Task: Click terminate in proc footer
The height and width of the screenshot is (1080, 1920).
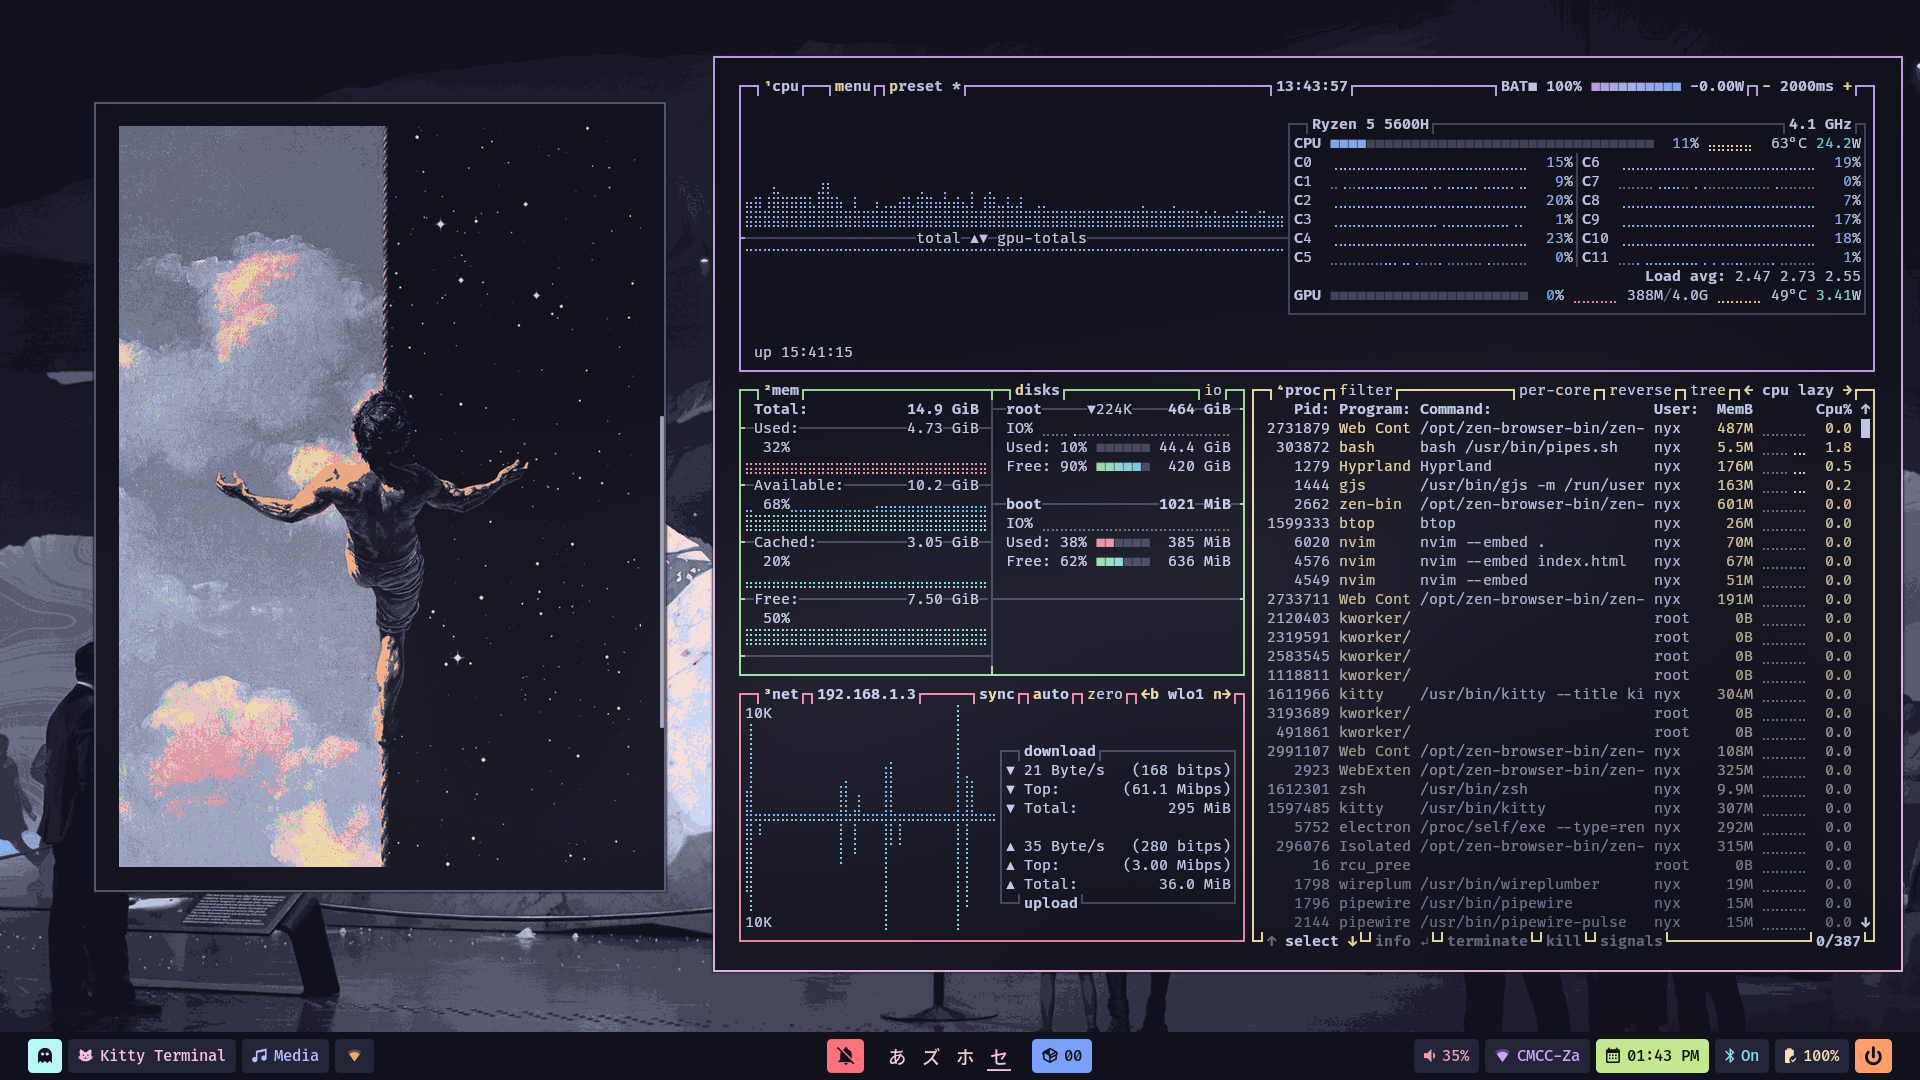Action: click(x=1486, y=941)
